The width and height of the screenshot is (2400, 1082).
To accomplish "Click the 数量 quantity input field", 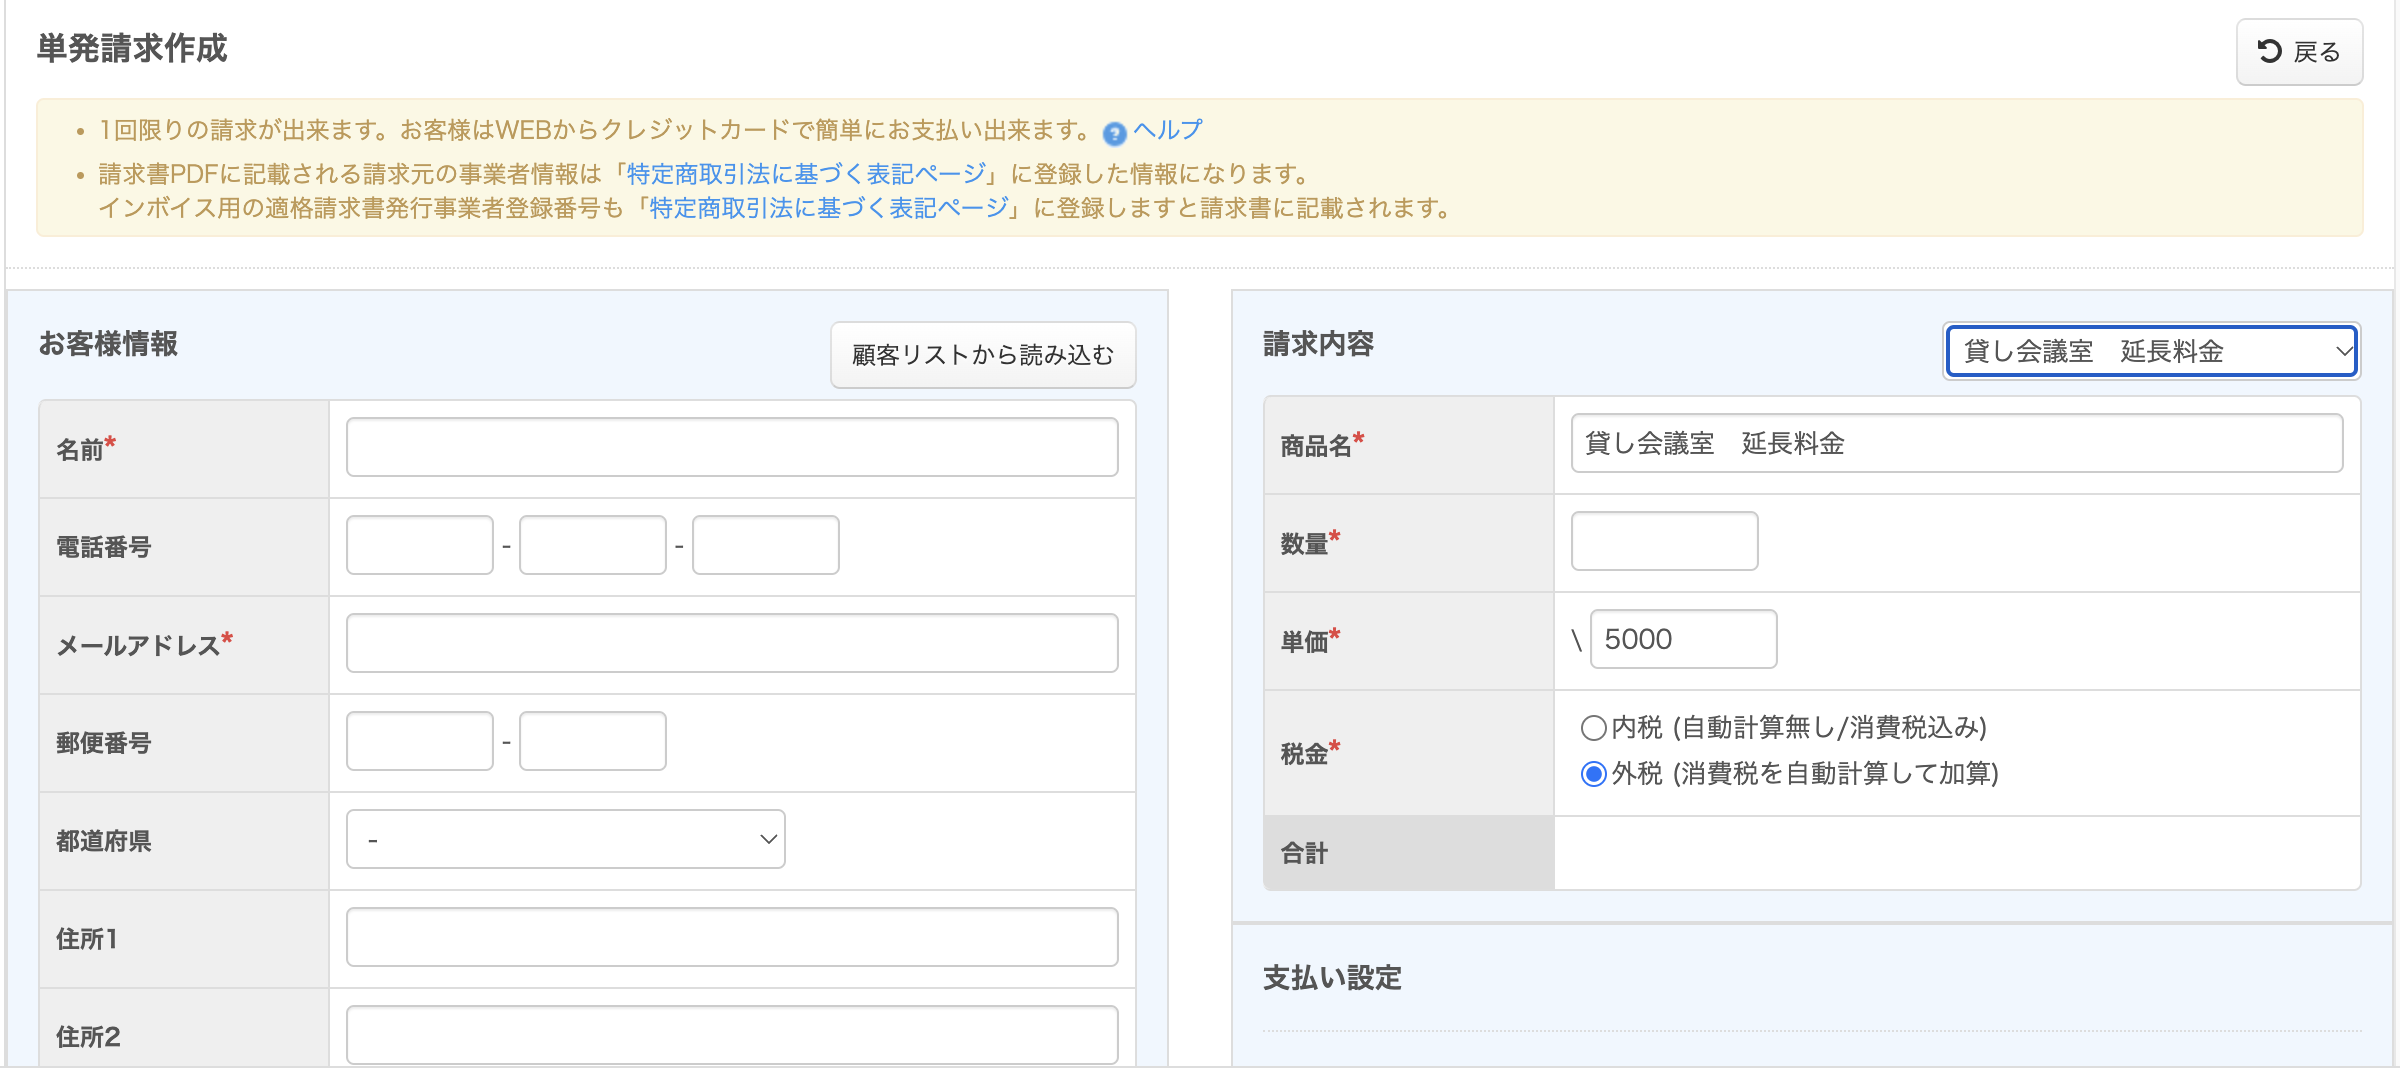I will click(x=1663, y=541).
